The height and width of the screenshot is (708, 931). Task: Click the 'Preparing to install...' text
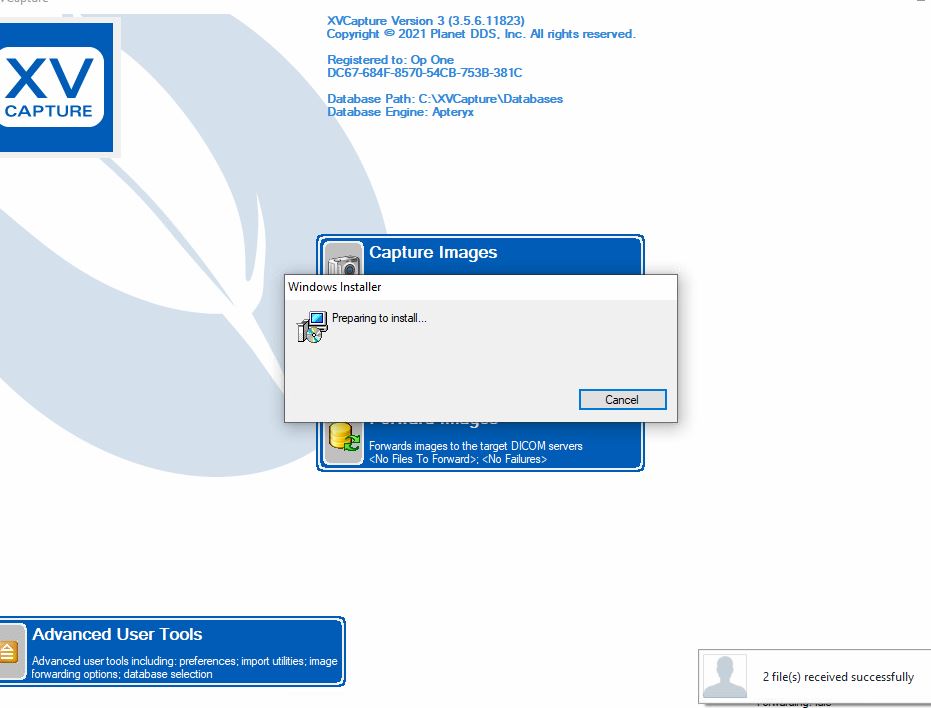coord(379,318)
